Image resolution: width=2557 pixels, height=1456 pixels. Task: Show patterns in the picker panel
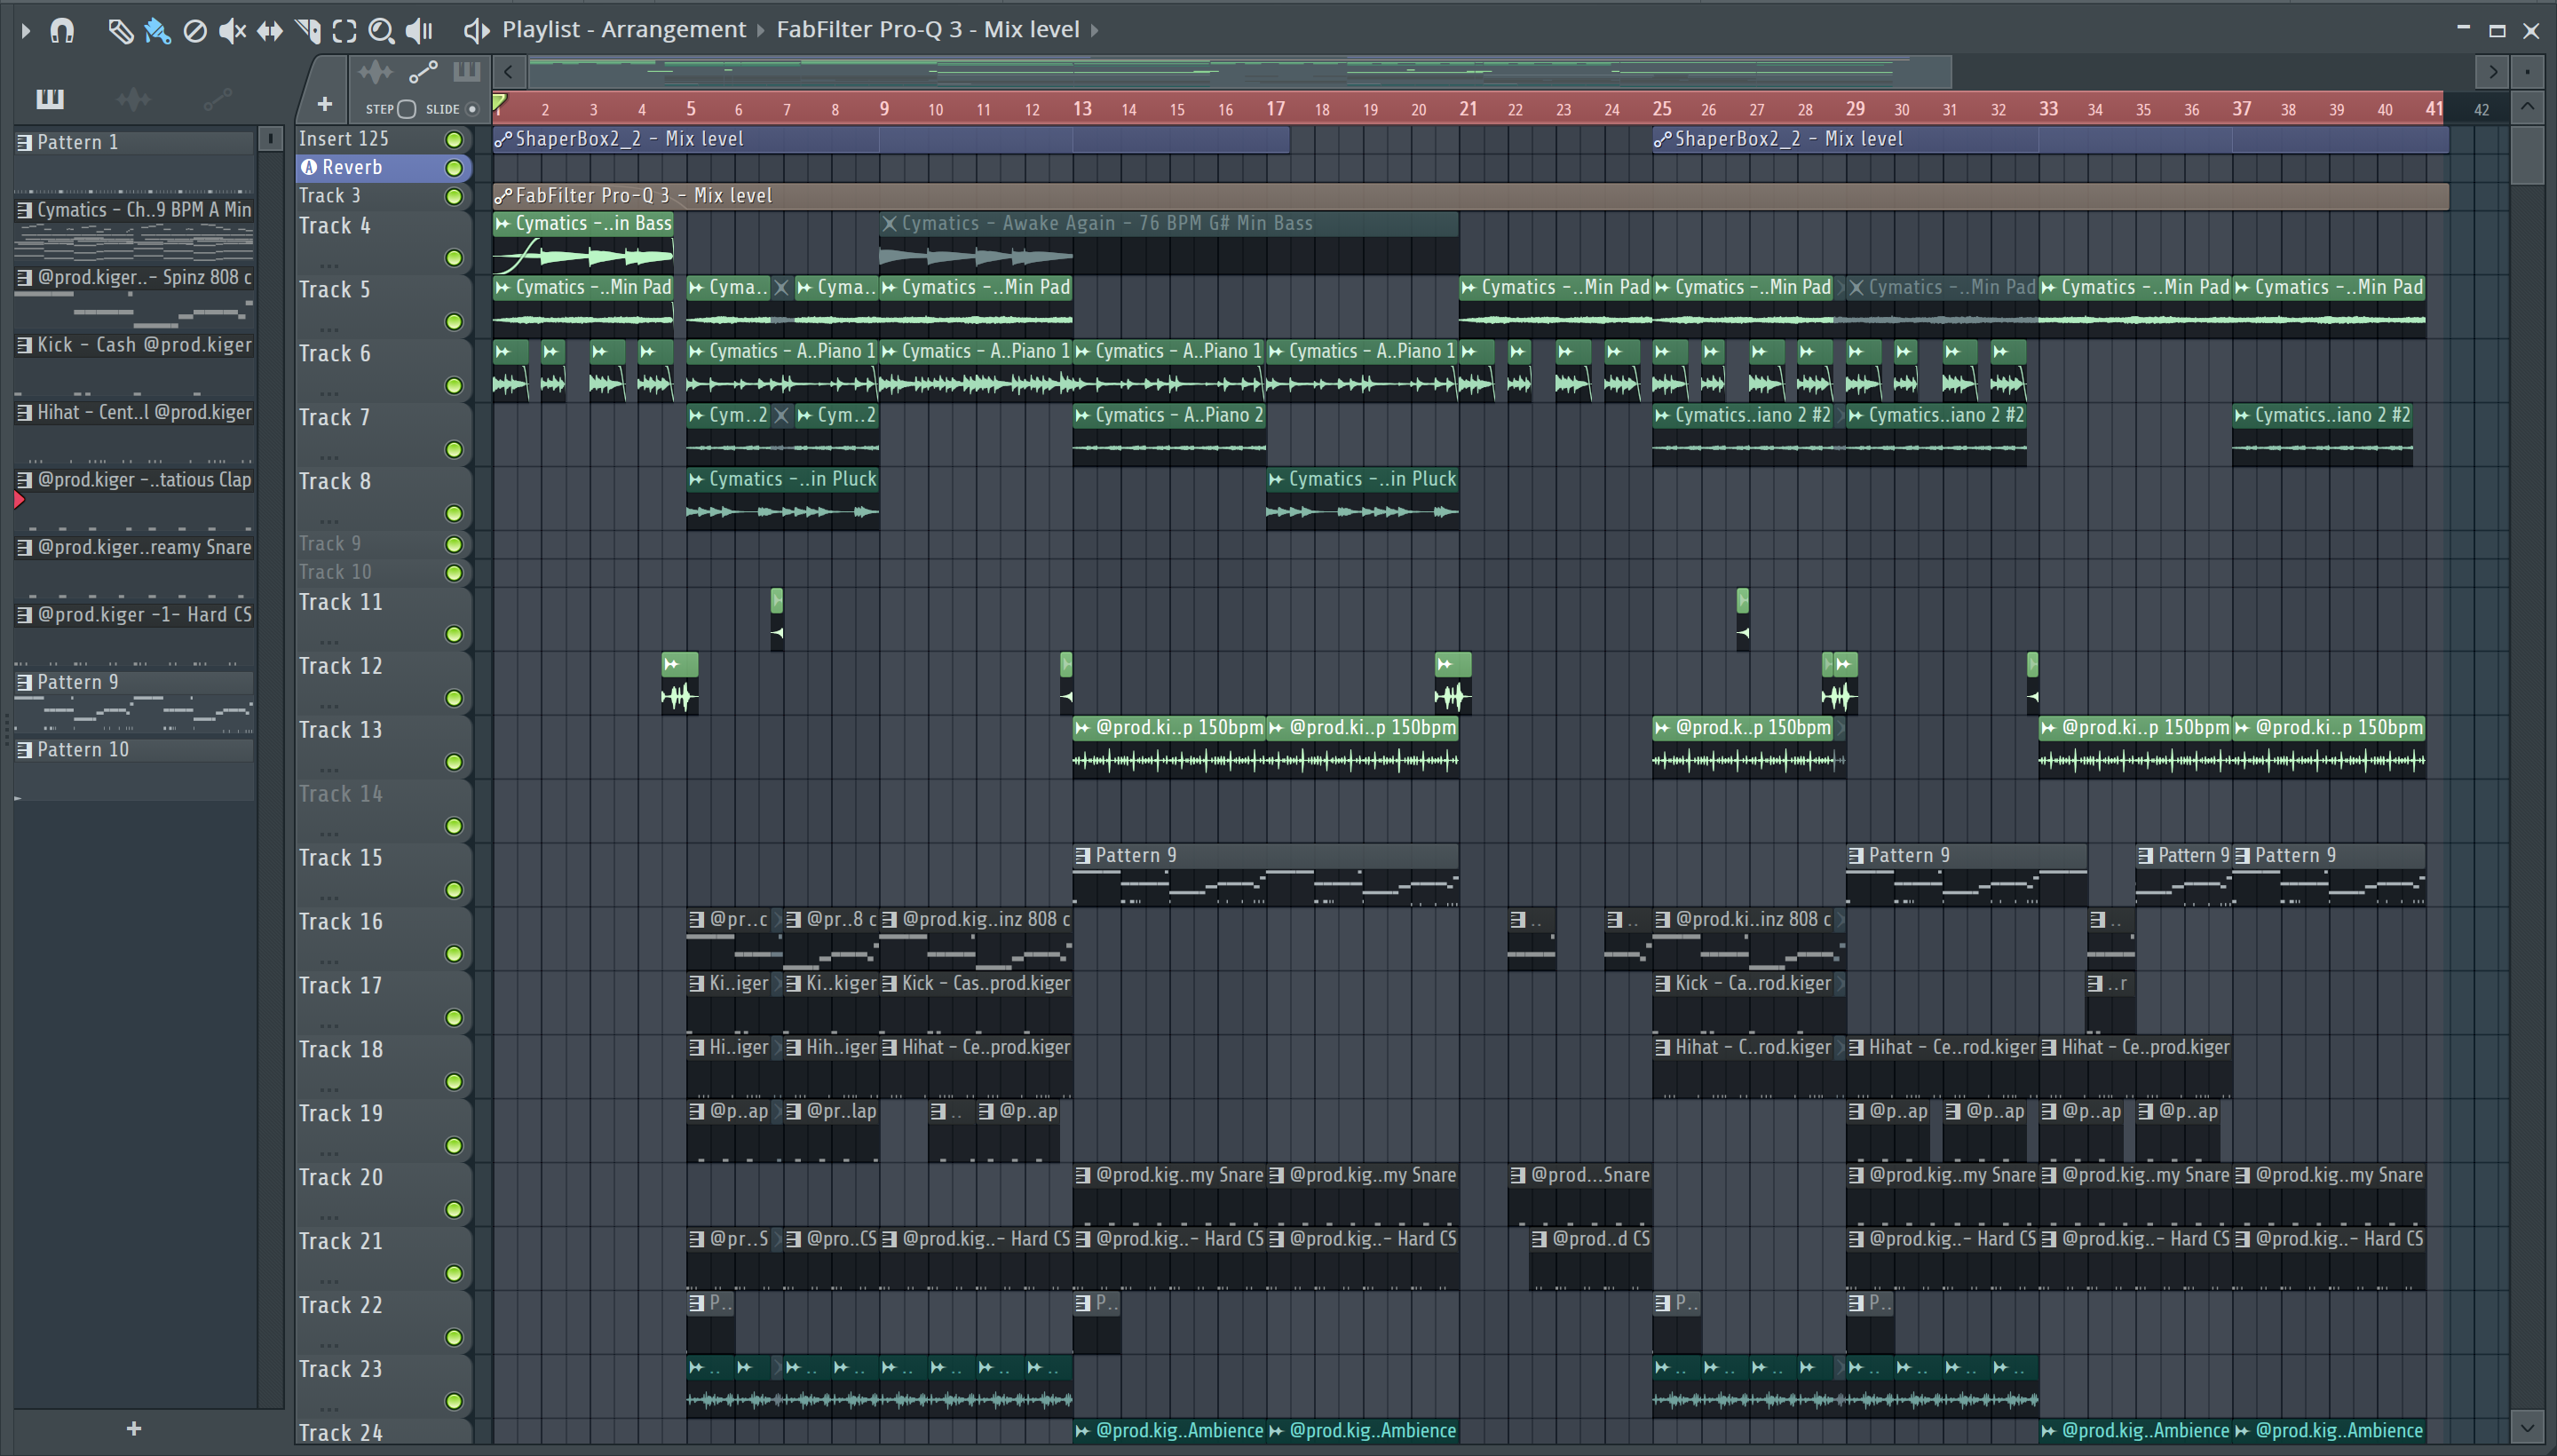pyautogui.click(x=50, y=98)
